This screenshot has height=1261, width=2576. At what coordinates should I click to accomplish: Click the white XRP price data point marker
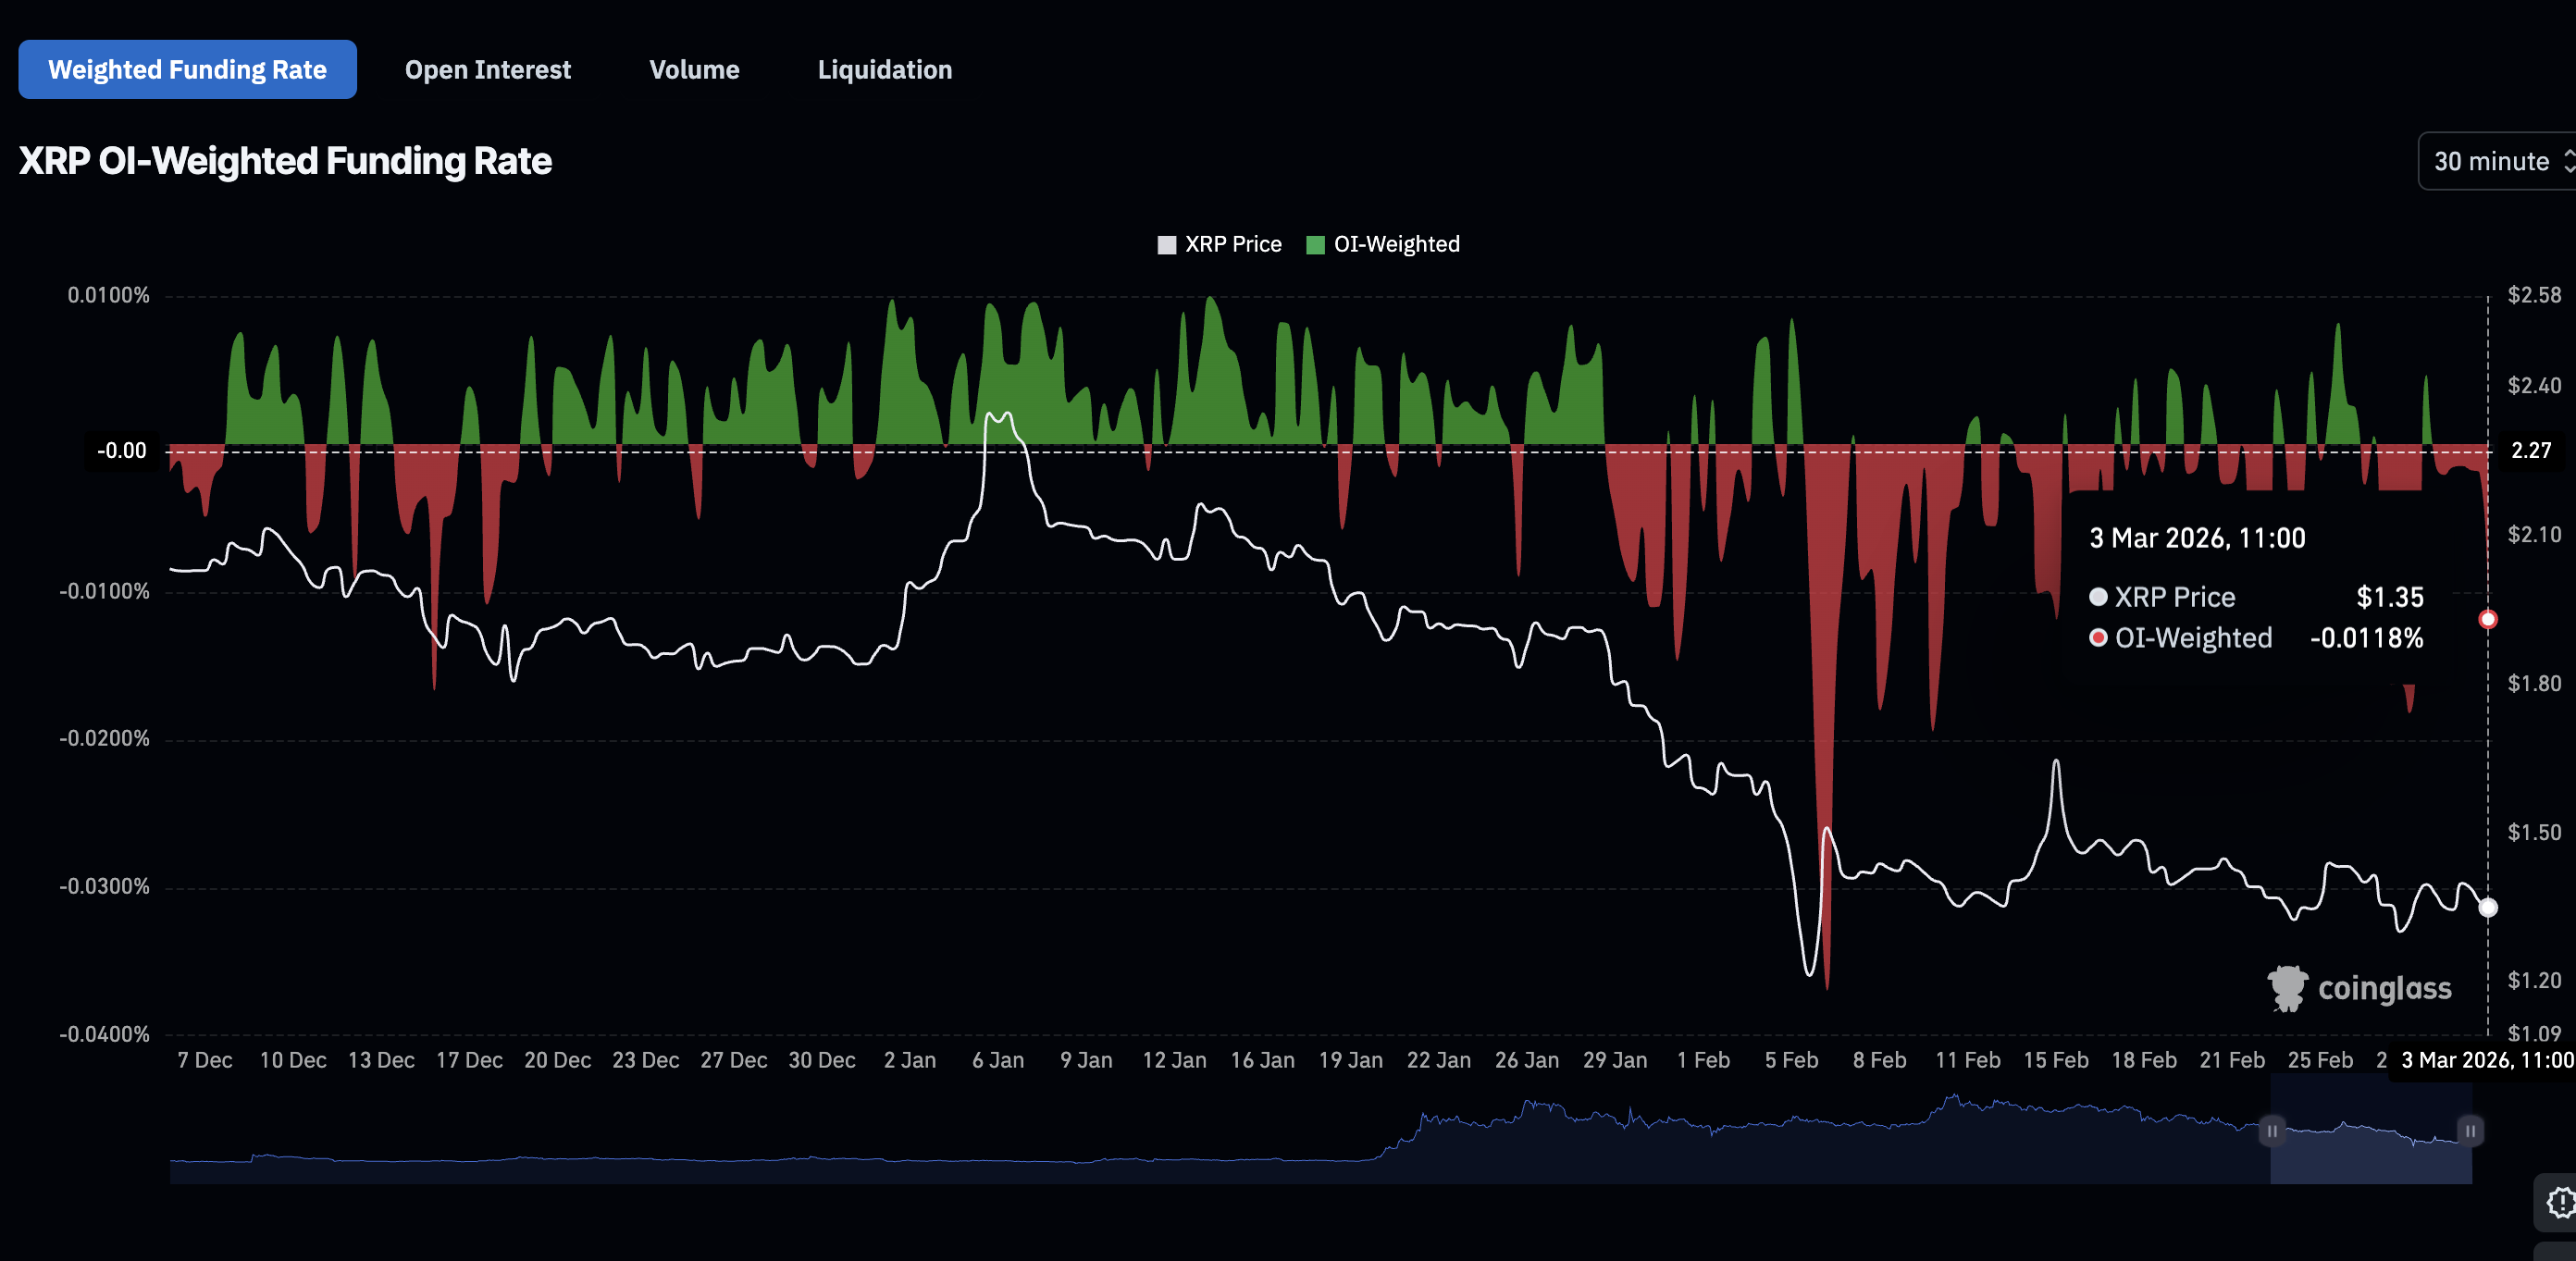coord(2488,907)
